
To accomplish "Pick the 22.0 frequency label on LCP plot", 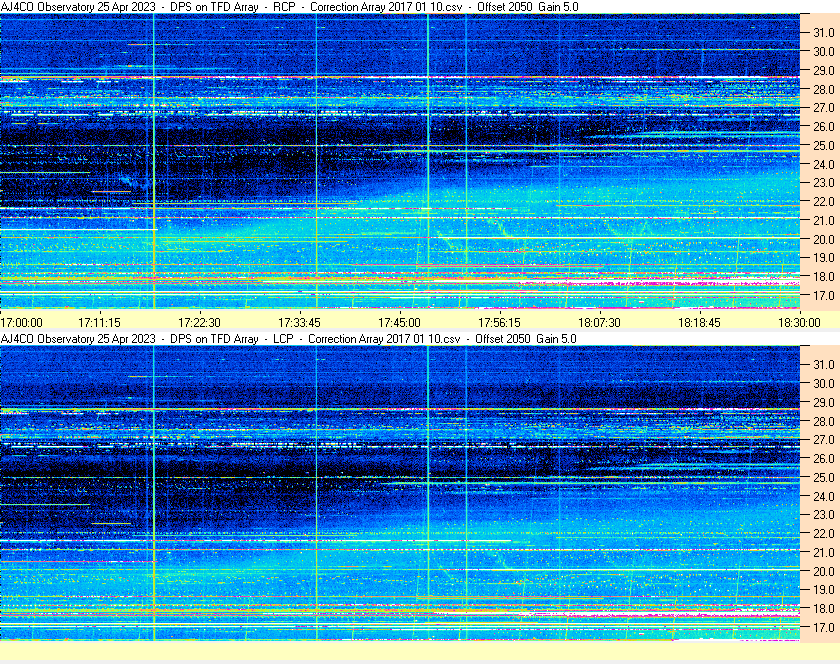I will pos(824,534).
